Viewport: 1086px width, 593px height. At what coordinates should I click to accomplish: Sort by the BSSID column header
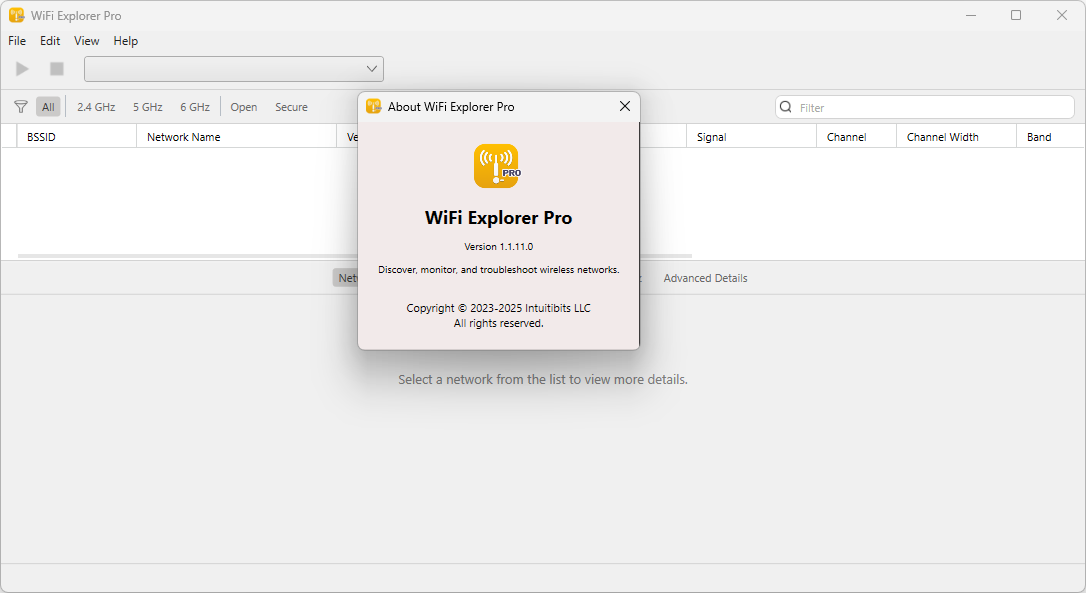click(76, 136)
